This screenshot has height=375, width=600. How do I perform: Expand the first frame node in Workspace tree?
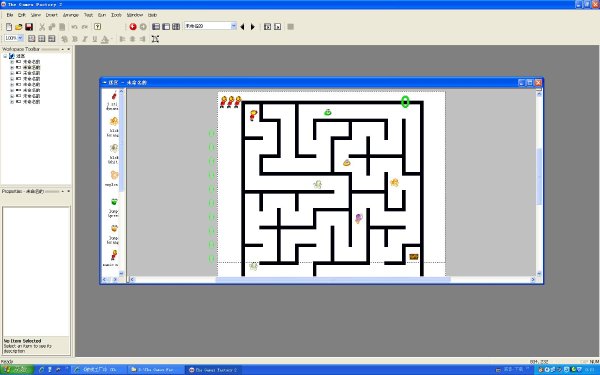(x=12, y=62)
